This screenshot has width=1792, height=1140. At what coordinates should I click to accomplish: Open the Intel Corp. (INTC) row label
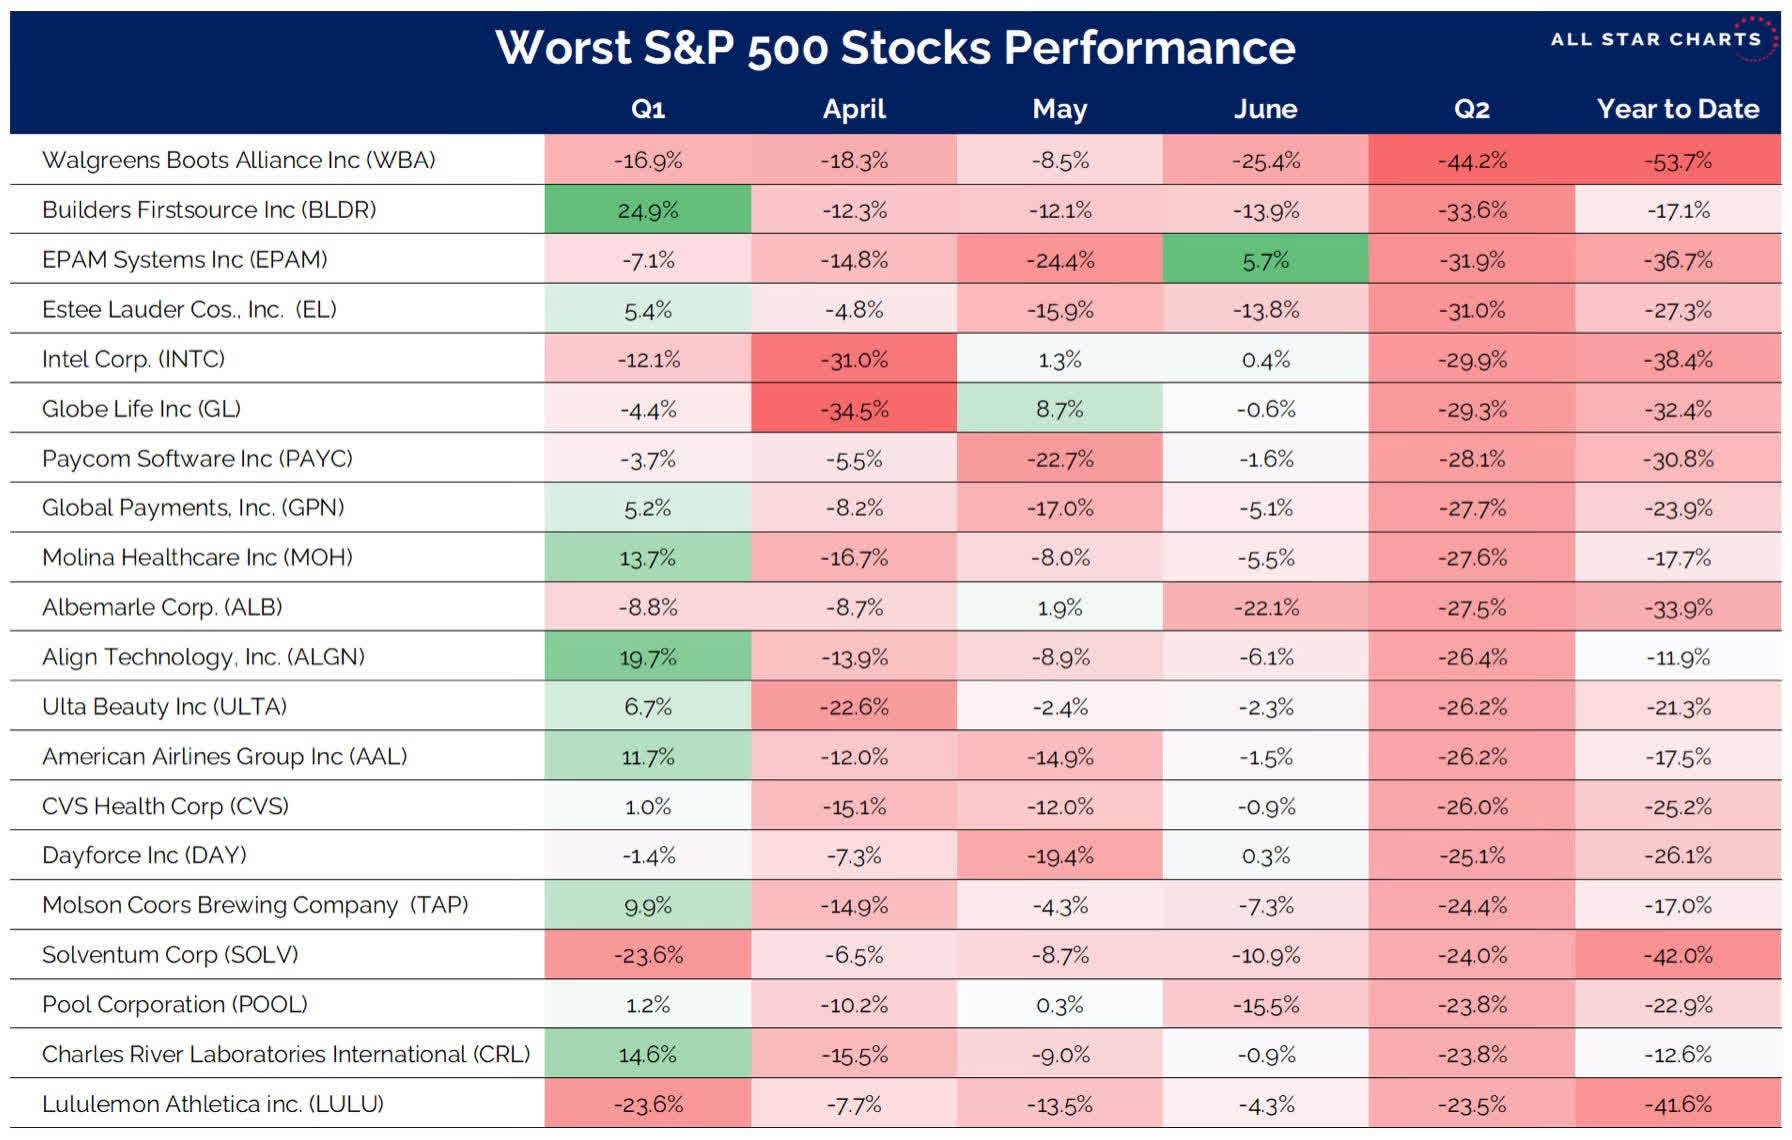[134, 359]
